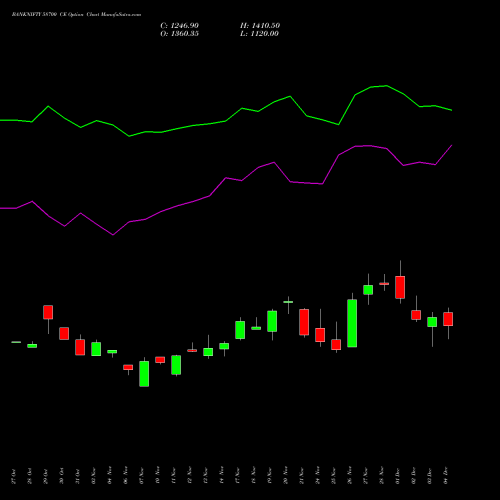The height and width of the screenshot is (500, 500).
Task: Click the red candle for 21 Nov
Action: [x=304, y=322]
